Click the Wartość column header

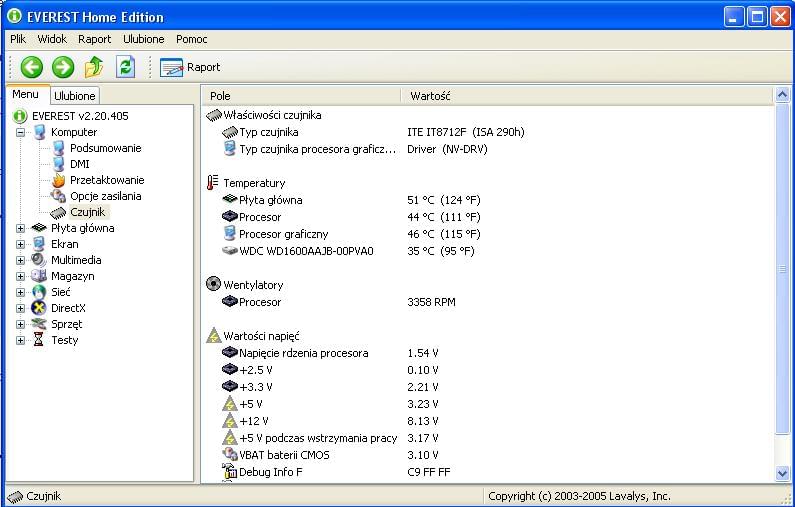pos(587,96)
